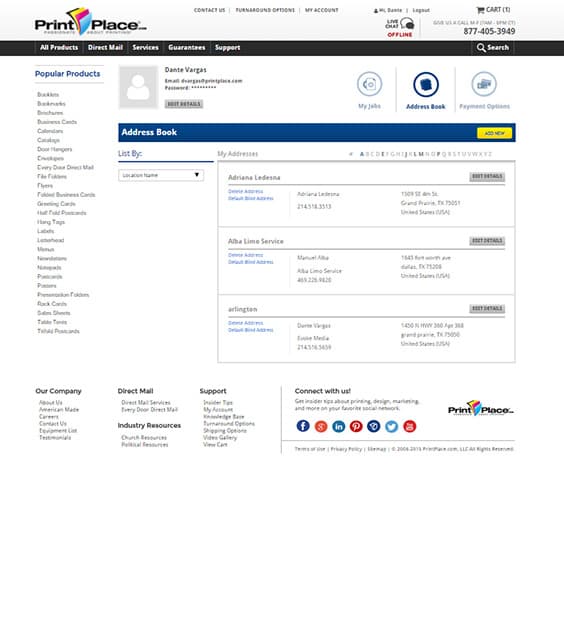
Task: Open the Live Chat offline icon
Action: pyautogui.click(x=400, y=27)
